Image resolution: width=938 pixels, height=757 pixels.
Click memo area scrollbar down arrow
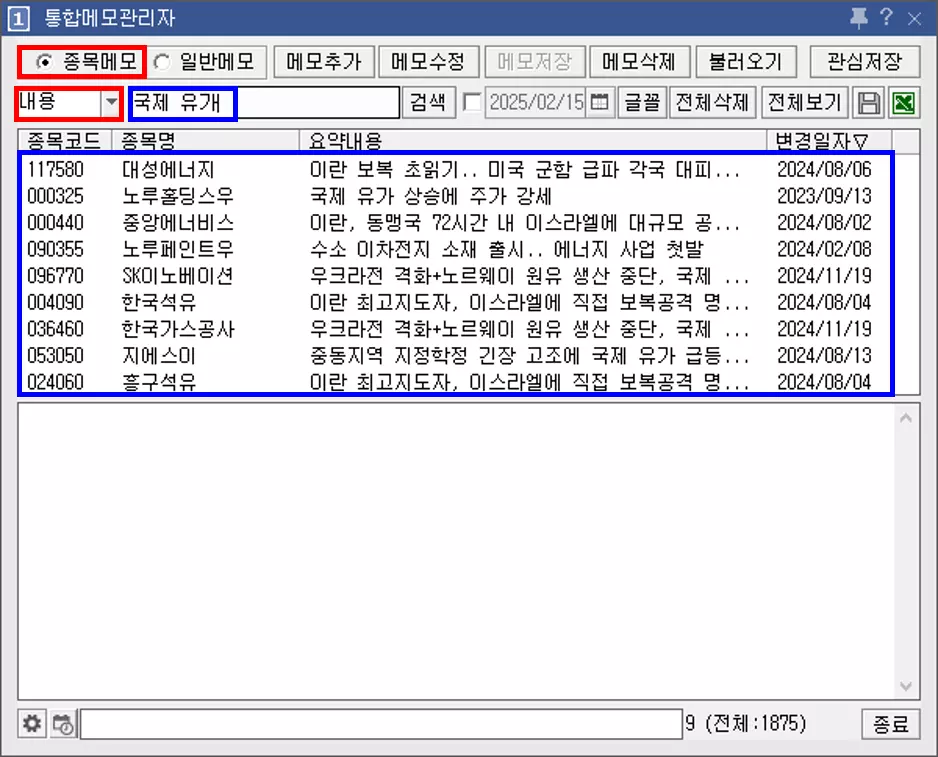(x=906, y=686)
